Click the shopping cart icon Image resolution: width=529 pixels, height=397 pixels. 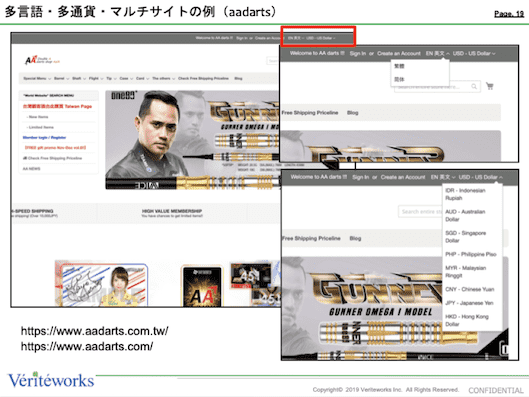coord(490,86)
